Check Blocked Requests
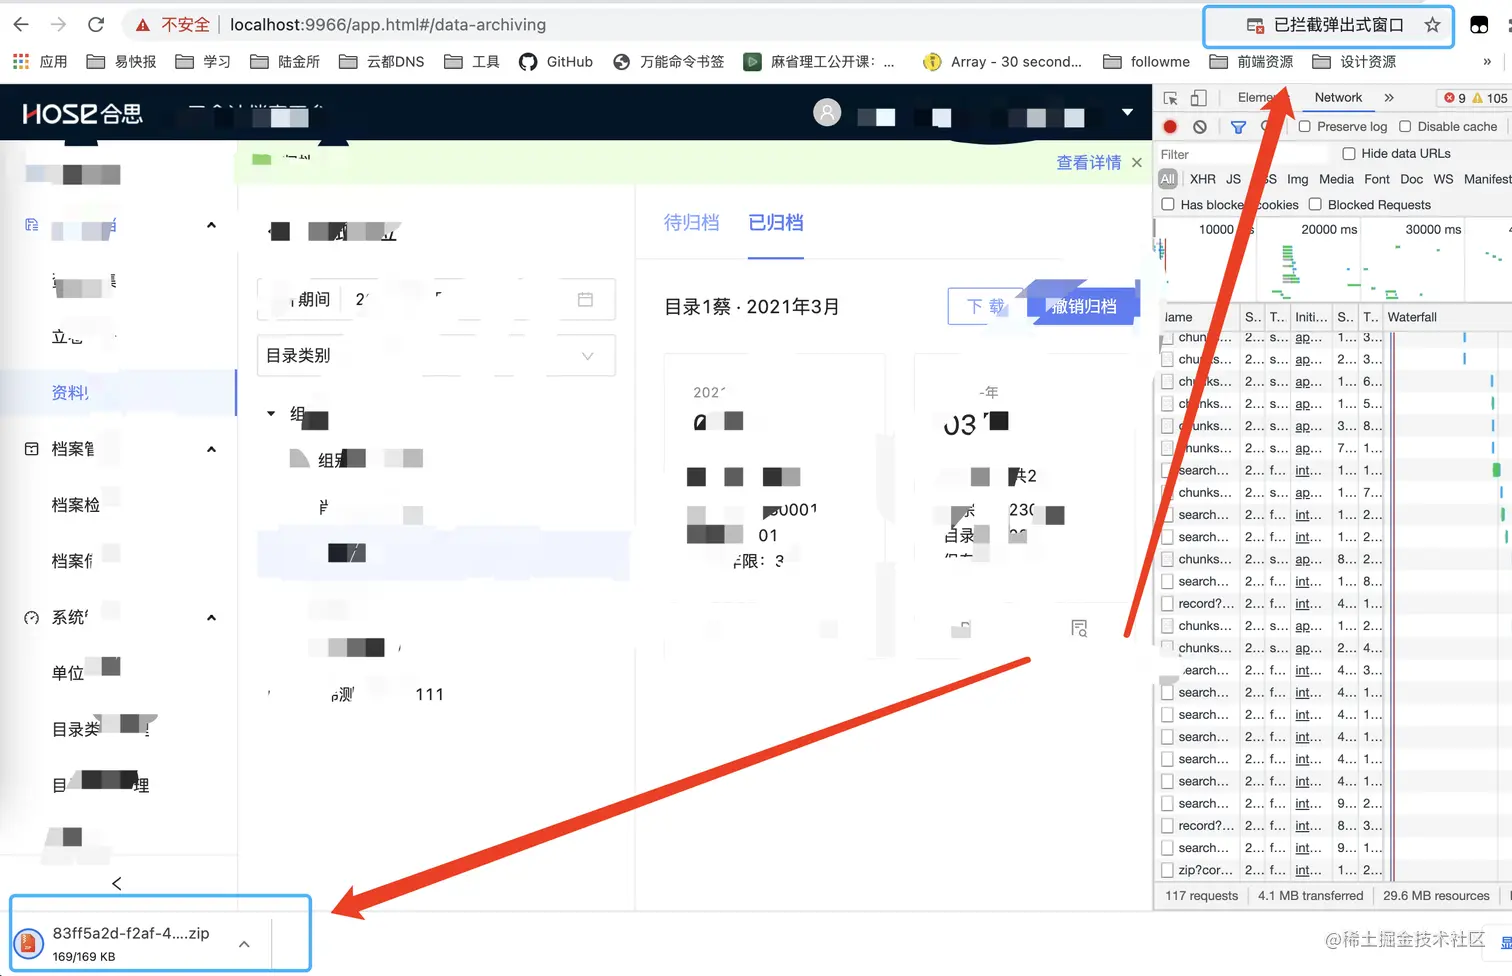 coord(1315,205)
